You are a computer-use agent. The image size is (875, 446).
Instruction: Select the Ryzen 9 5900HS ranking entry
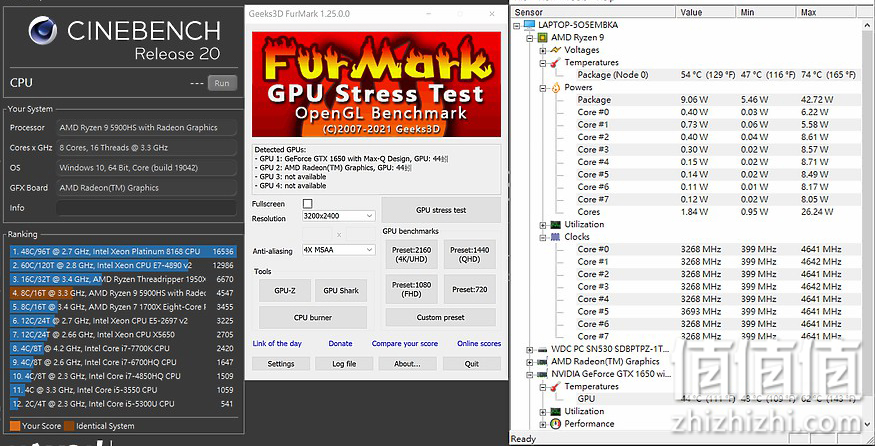[x=123, y=292]
